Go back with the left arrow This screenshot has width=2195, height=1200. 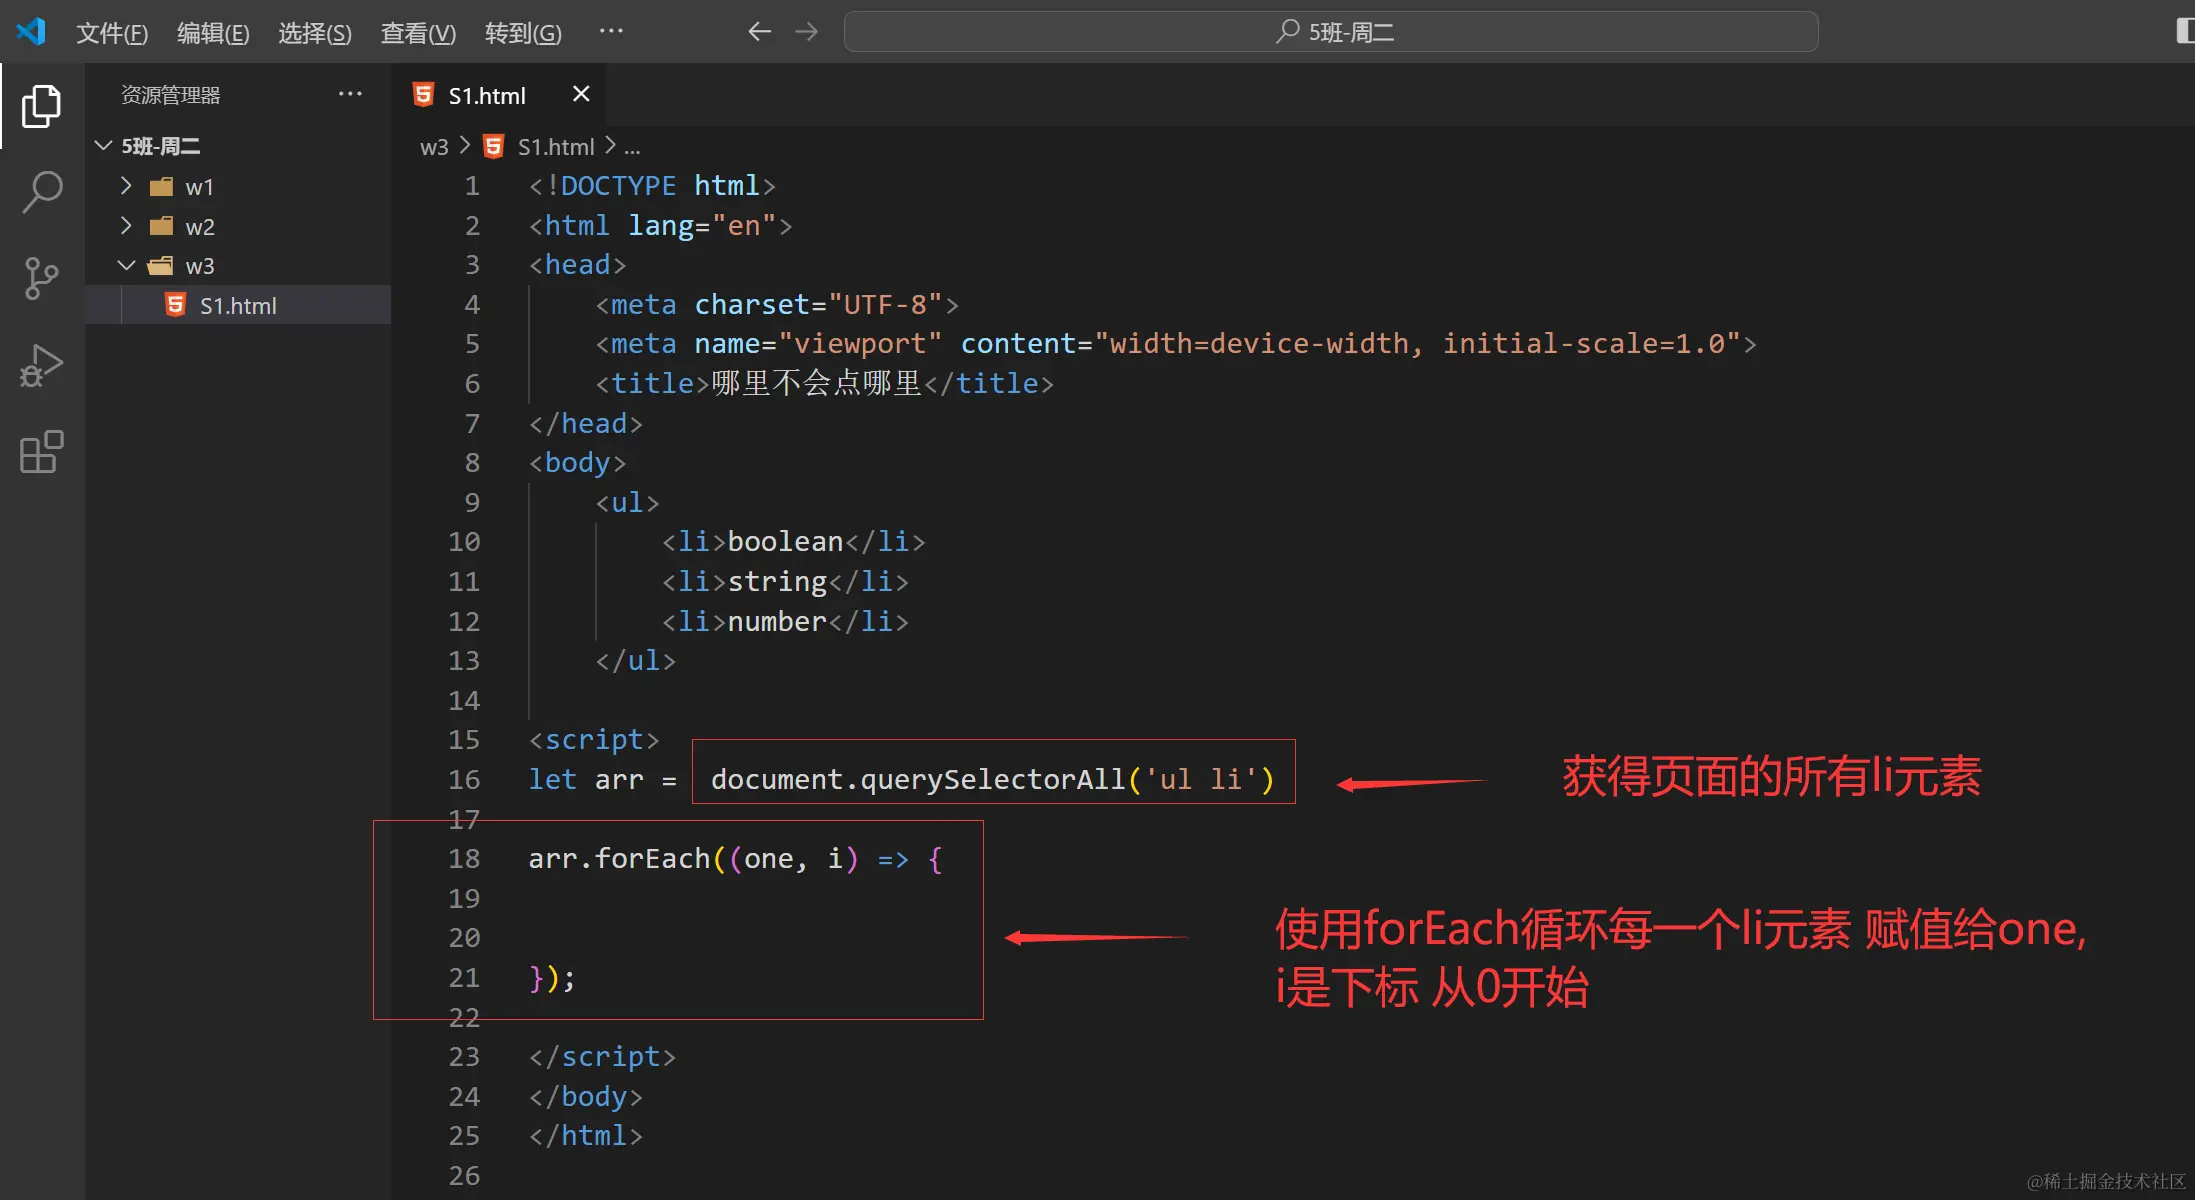tap(759, 32)
